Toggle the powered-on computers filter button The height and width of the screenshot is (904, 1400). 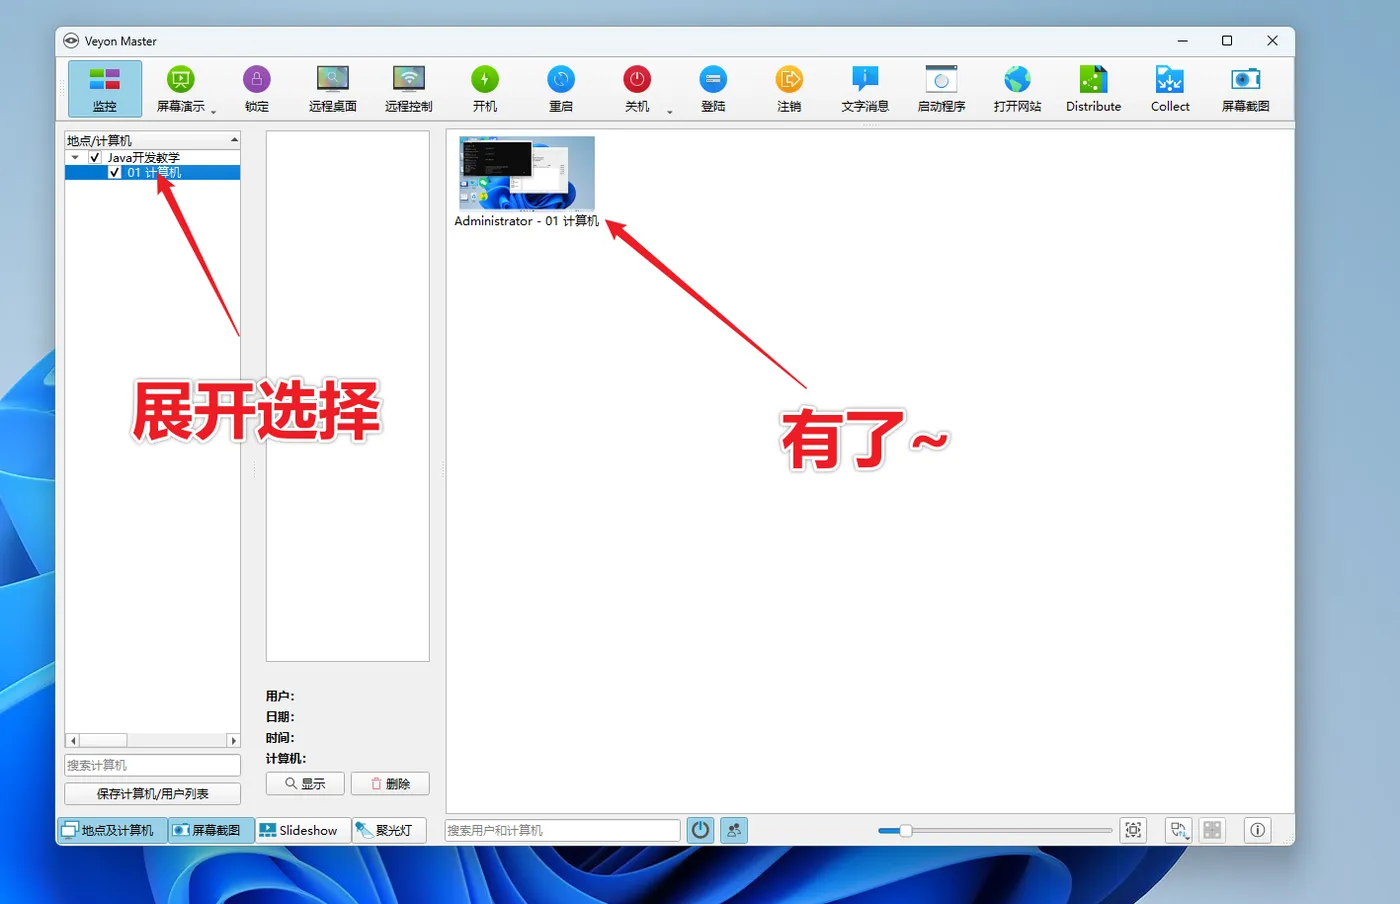pos(701,830)
